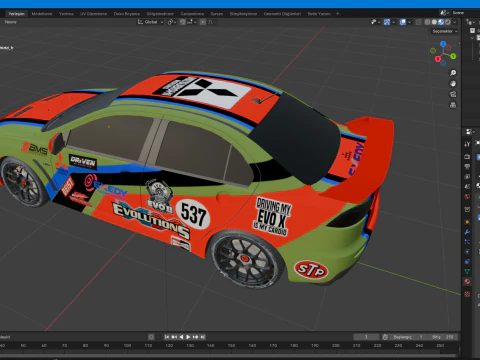Open the World properties tab
Screen dimensions: 480x360
point(467,196)
